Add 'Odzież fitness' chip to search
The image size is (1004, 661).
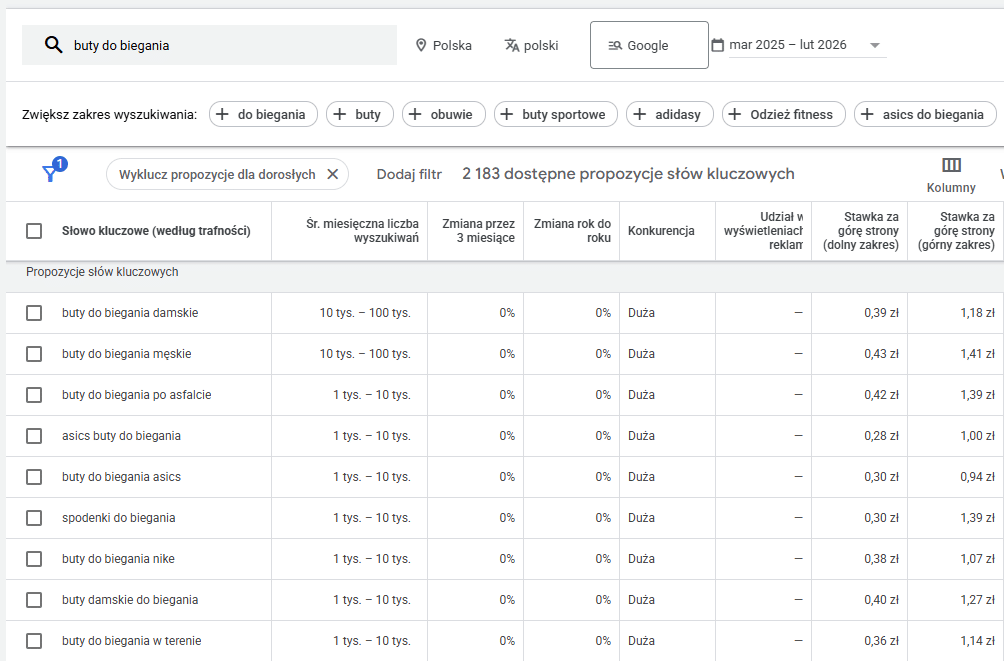[784, 115]
